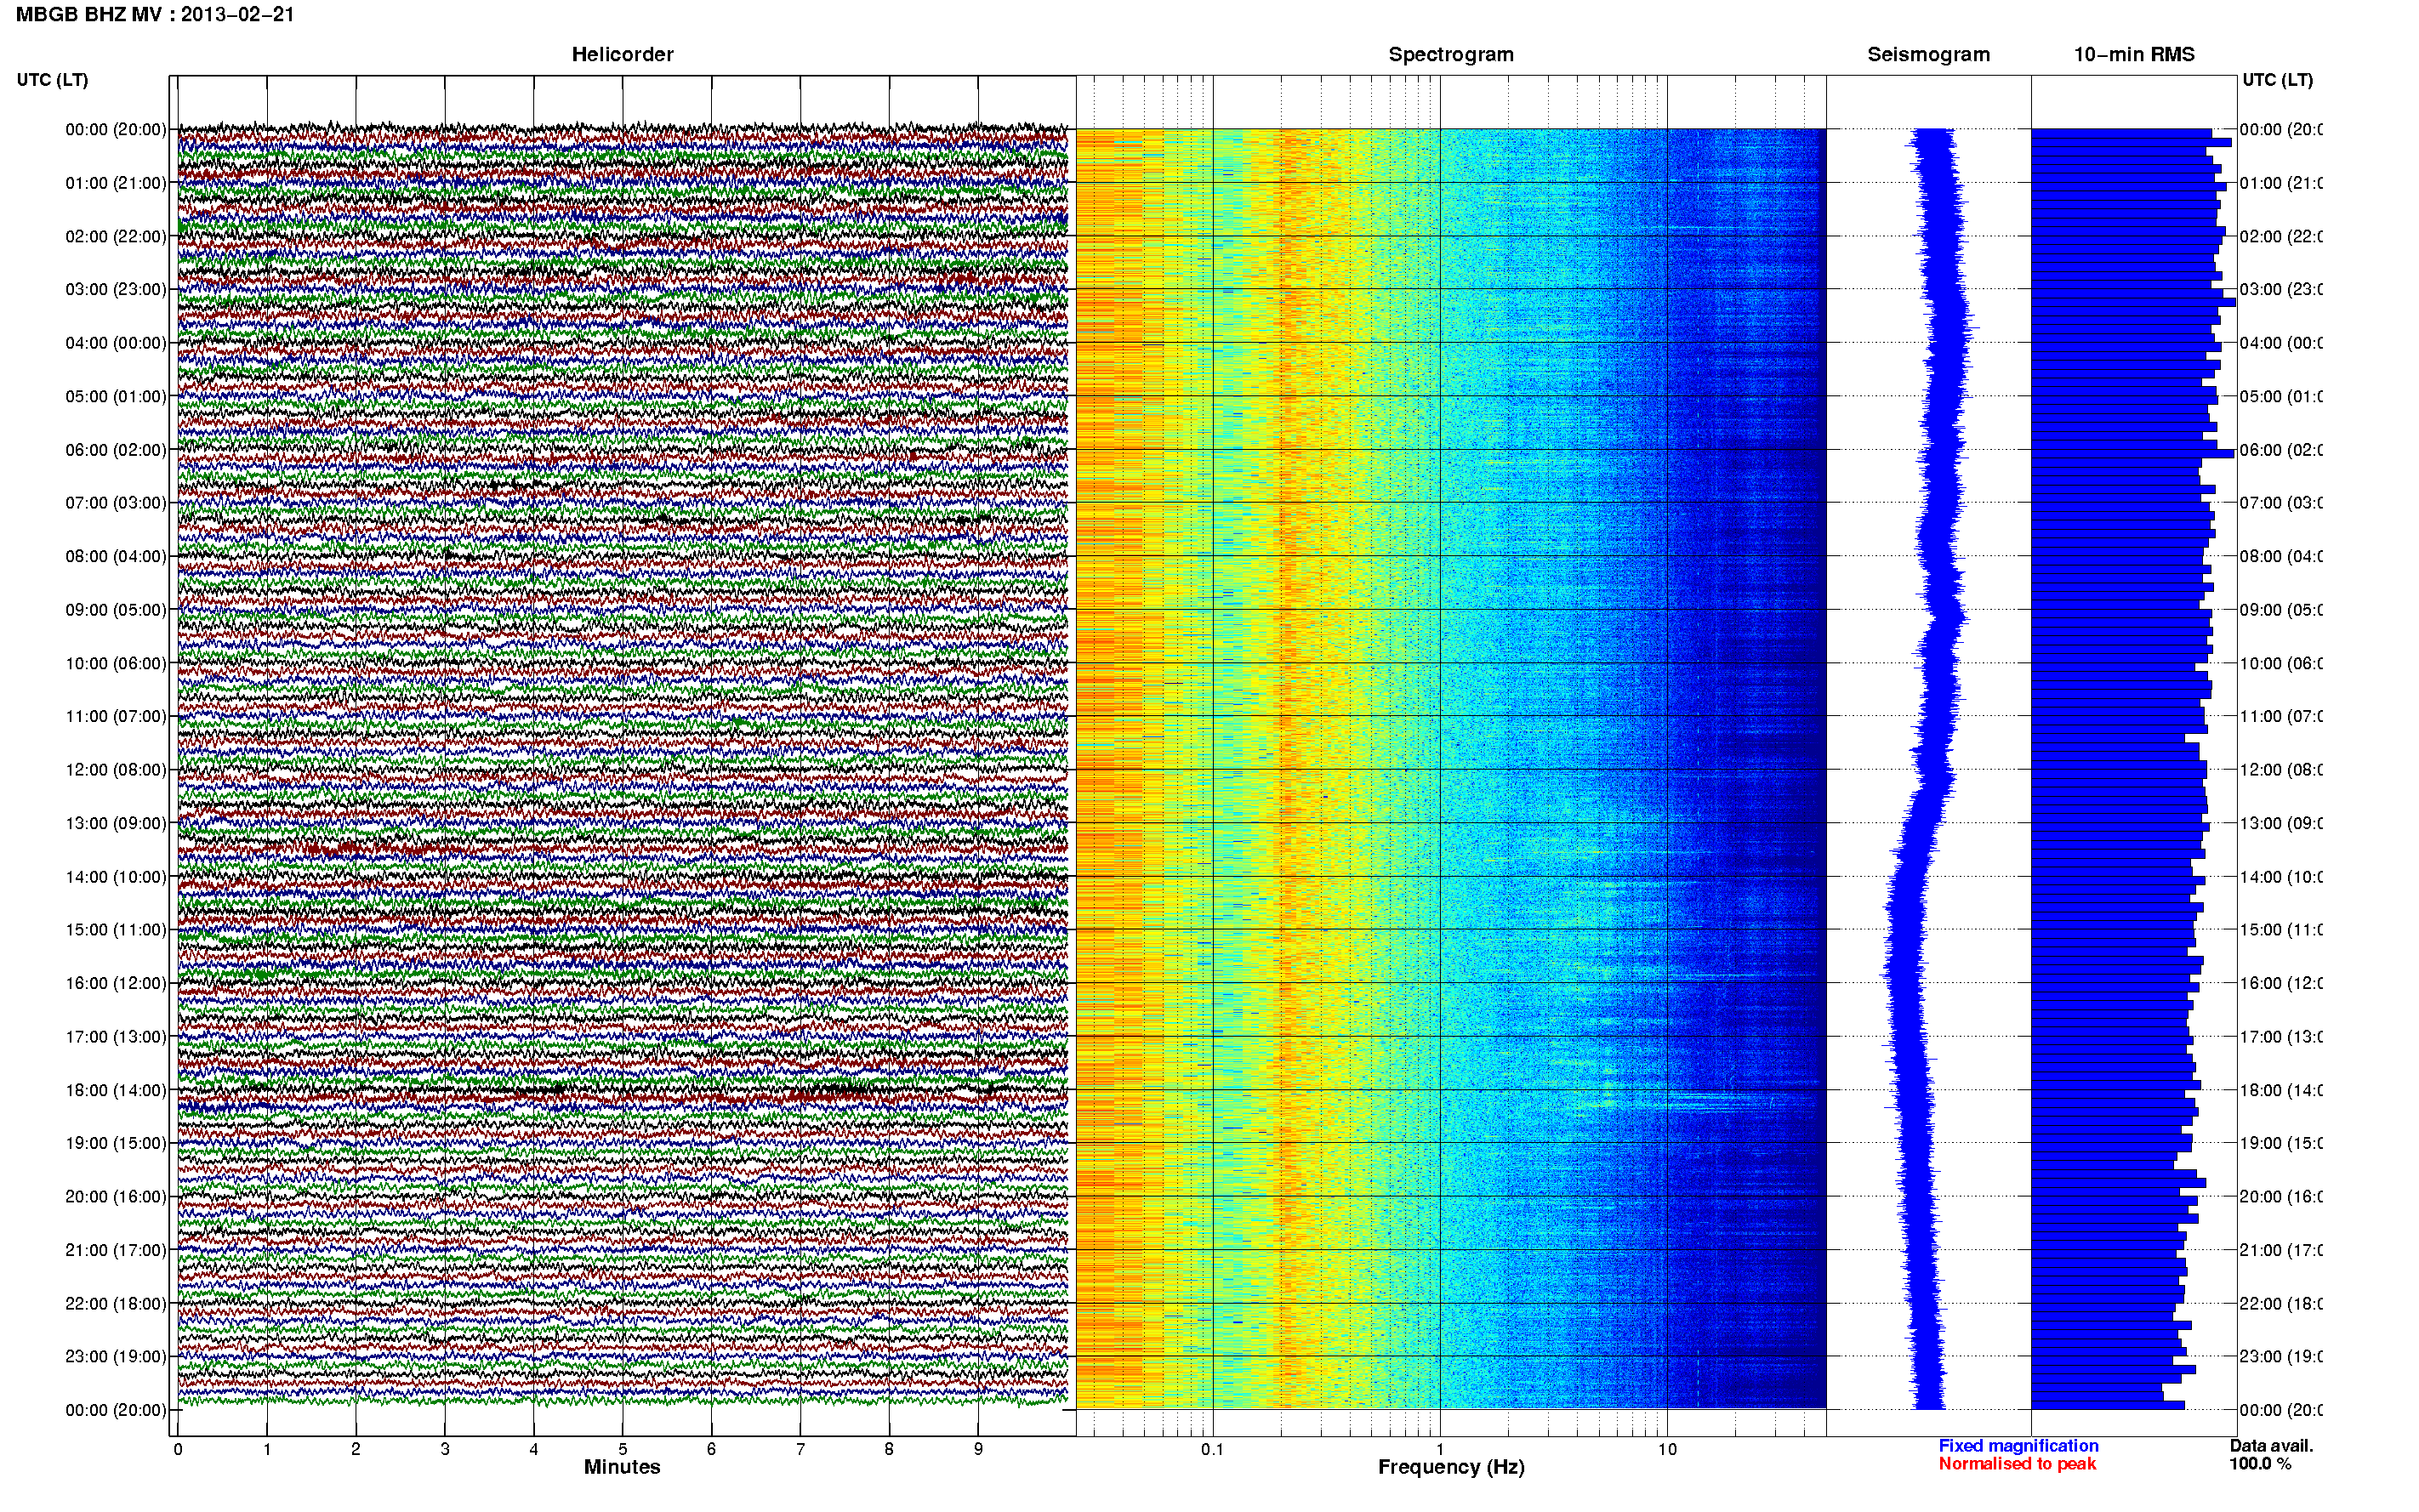
Task: Click the left 04:00 (00:00) time label
Action: click(x=116, y=343)
